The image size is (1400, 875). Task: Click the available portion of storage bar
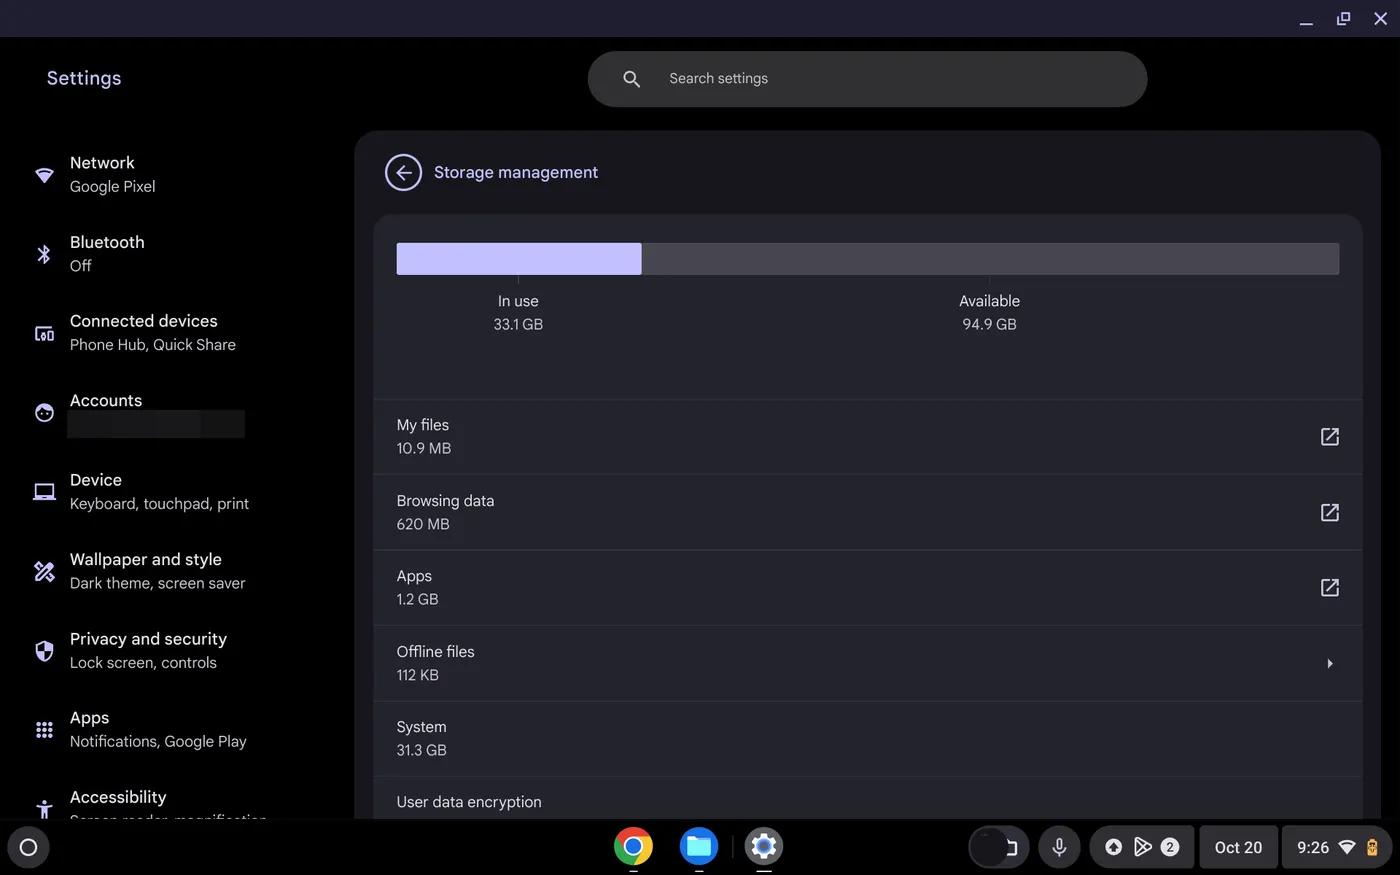pos(990,259)
